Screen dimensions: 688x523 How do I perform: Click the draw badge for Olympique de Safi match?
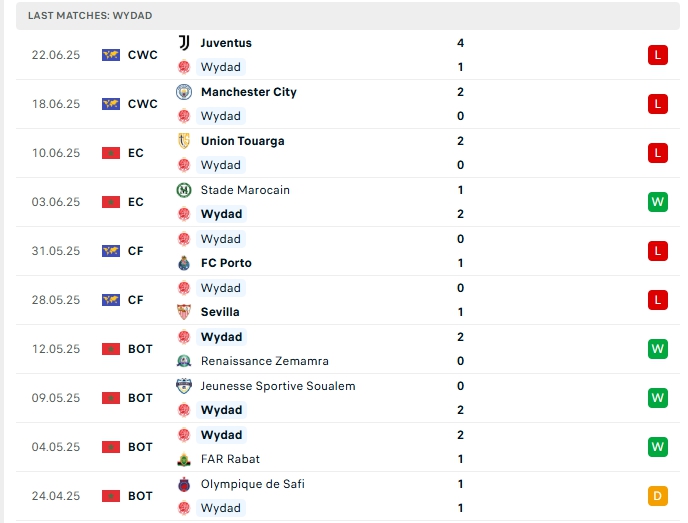[x=657, y=496]
